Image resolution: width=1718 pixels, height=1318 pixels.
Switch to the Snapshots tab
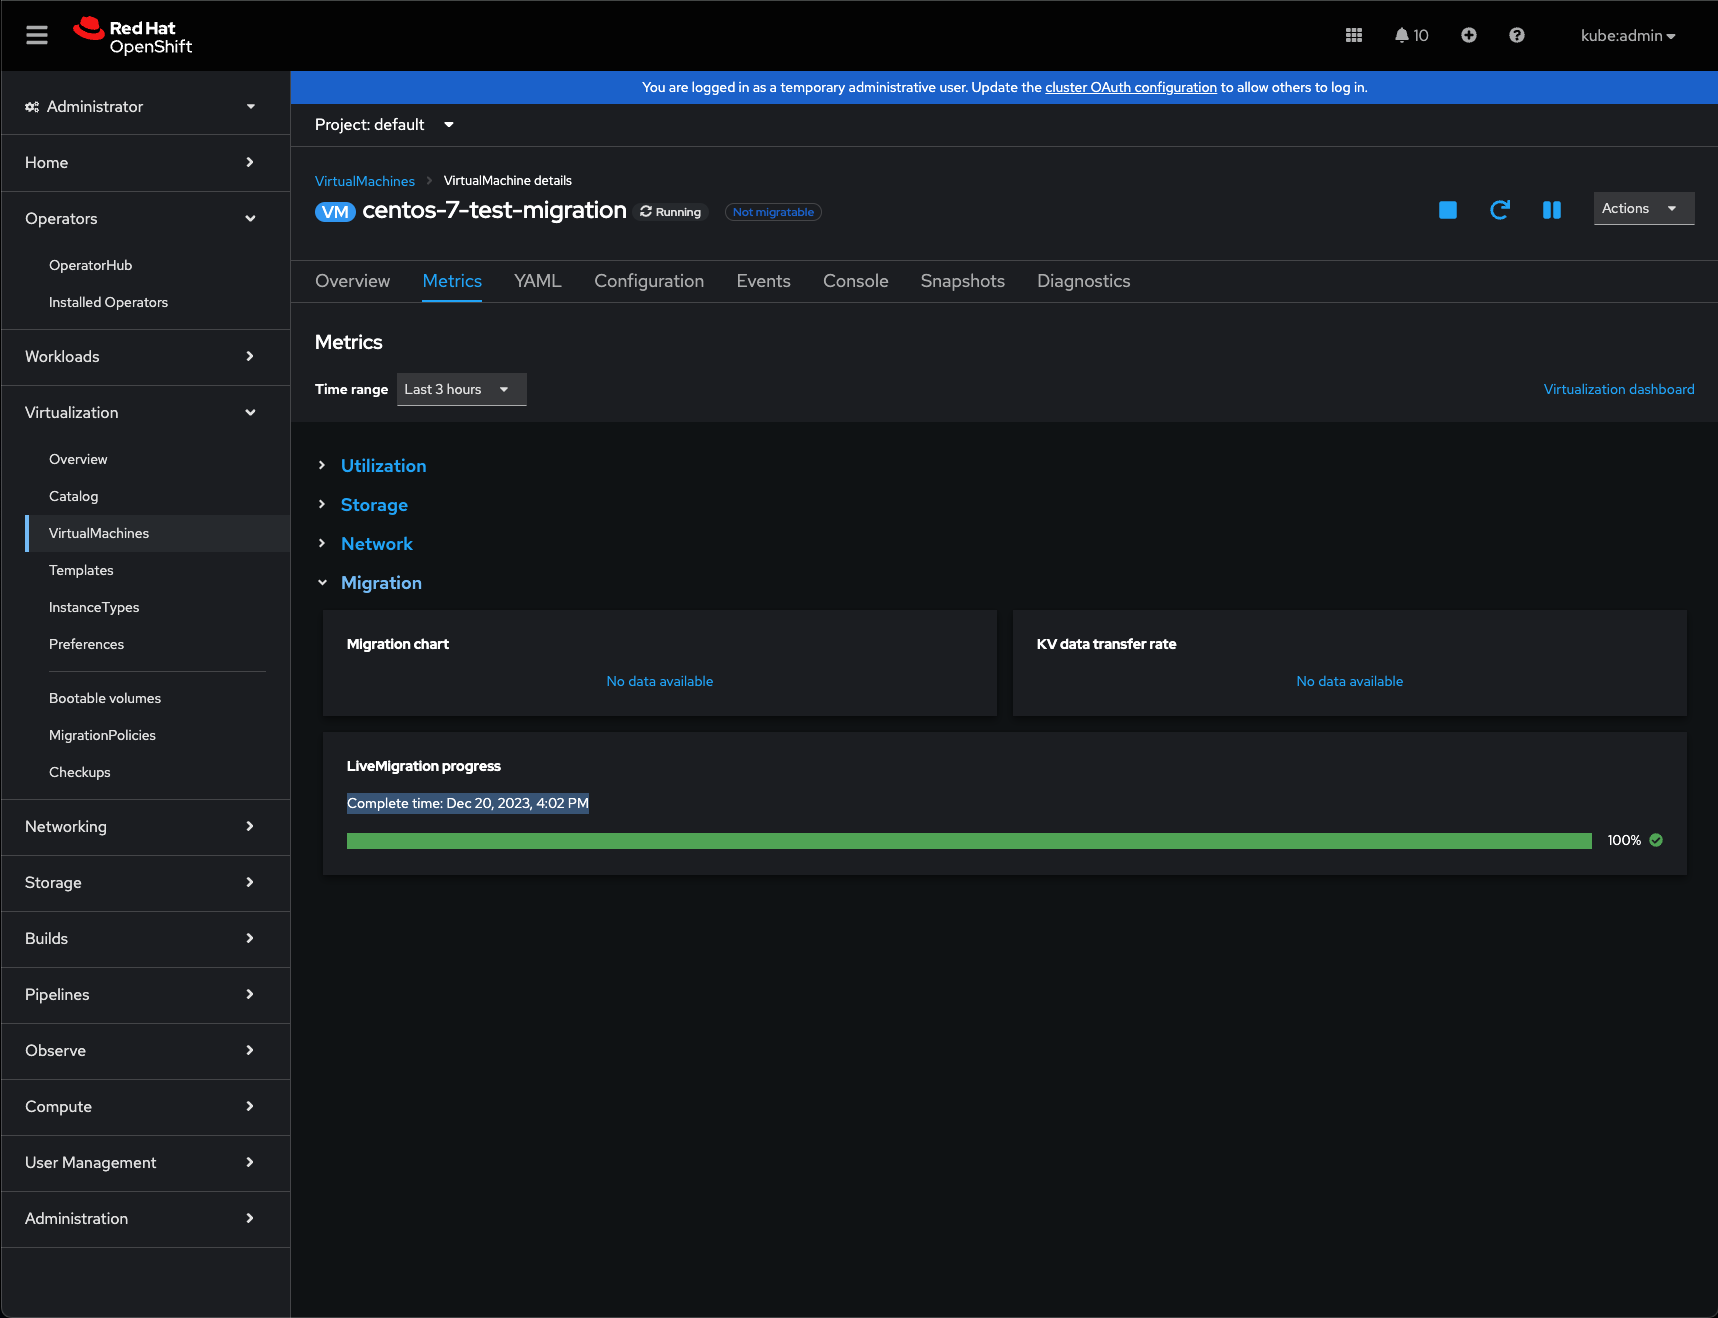pos(962,282)
